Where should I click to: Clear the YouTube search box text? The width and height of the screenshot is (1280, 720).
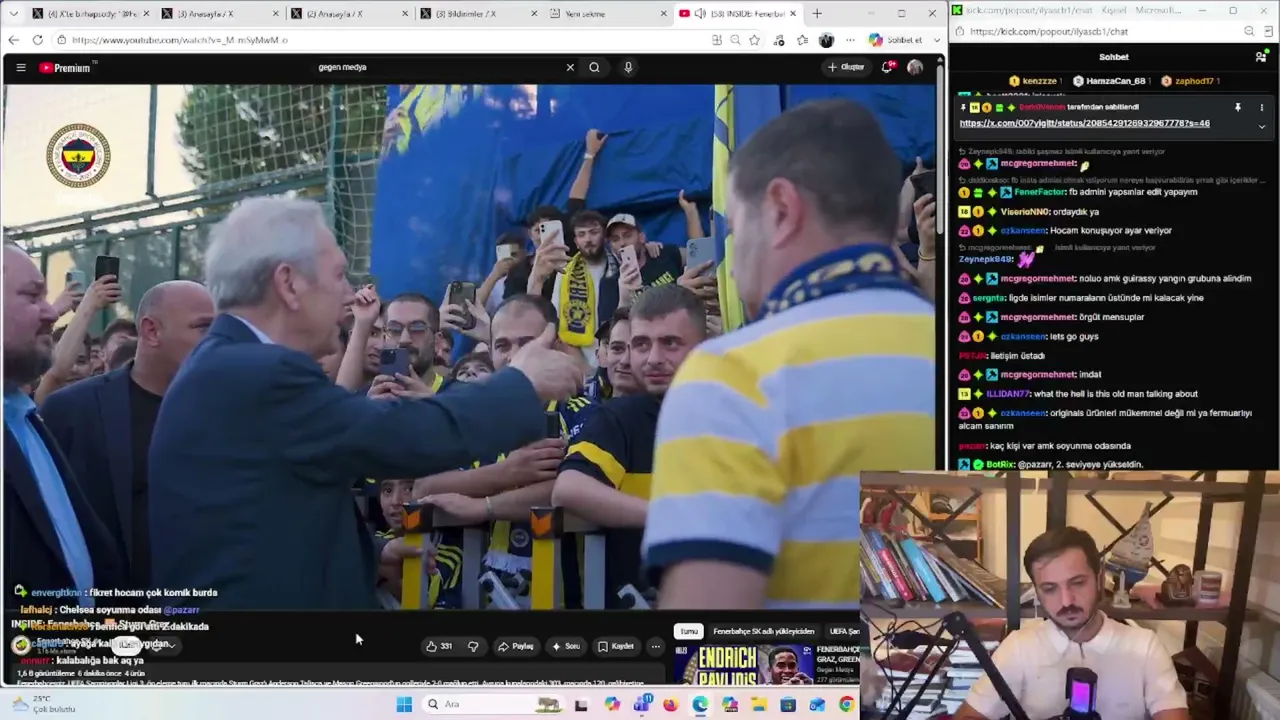point(570,67)
